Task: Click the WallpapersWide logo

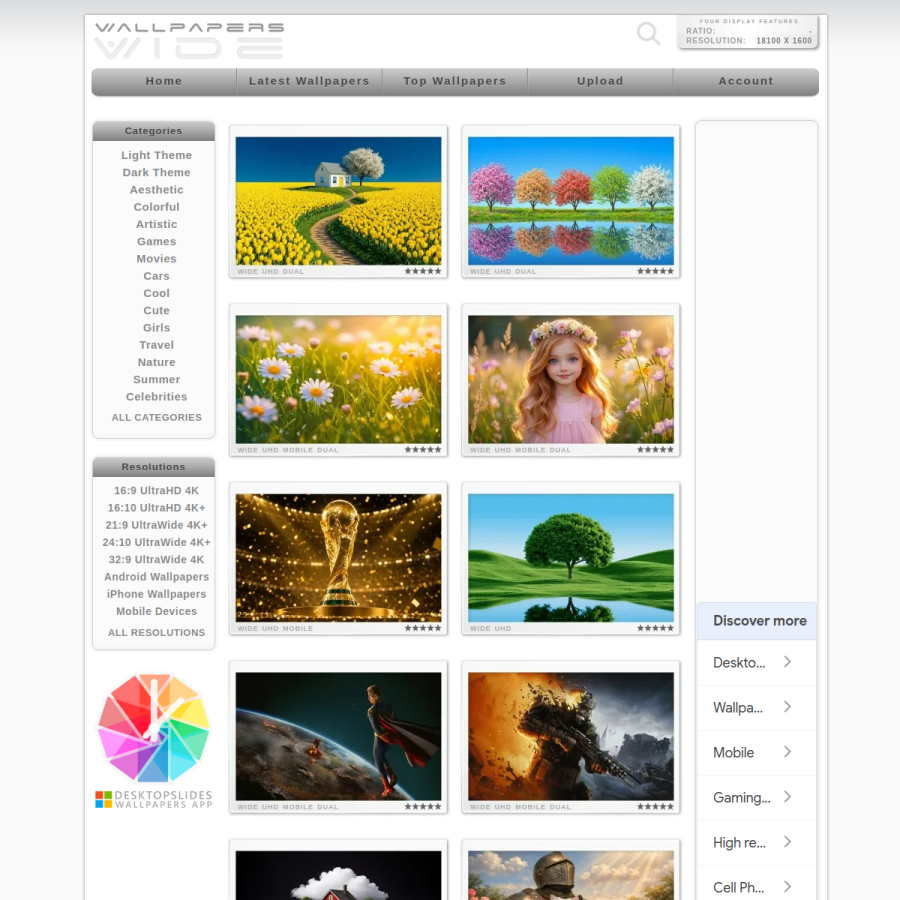Action: [x=189, y=41]
